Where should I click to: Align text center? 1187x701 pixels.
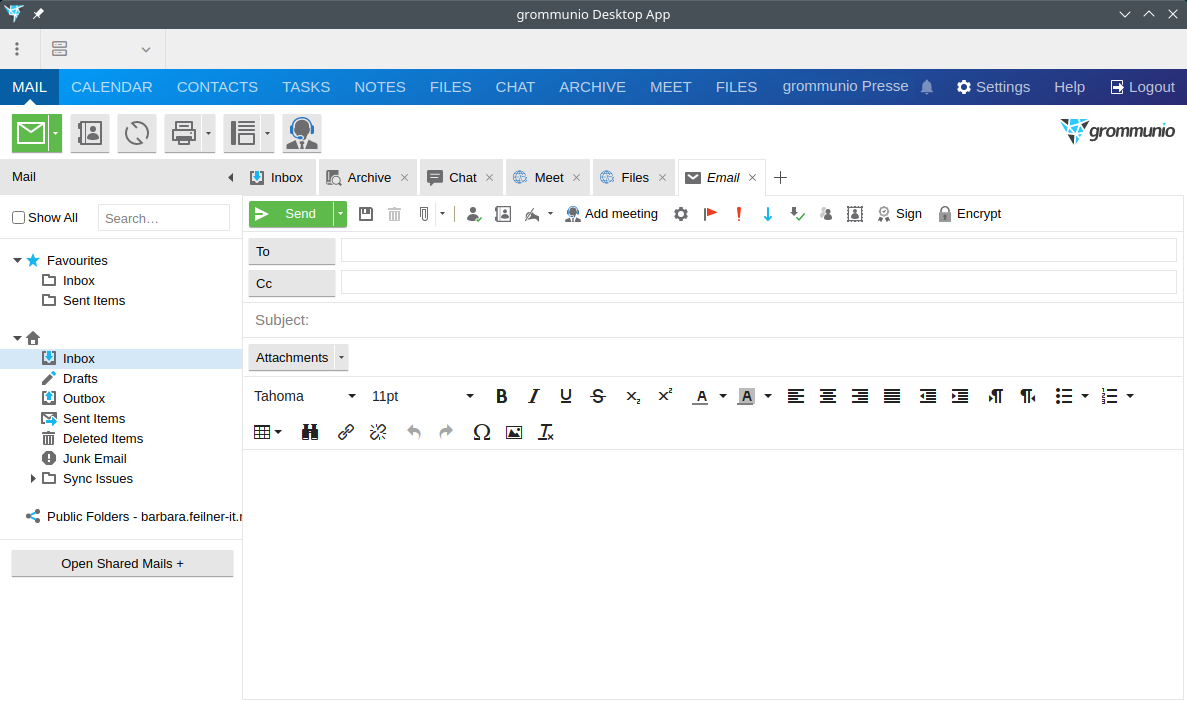pyautogui.click(x=828, y=396)
